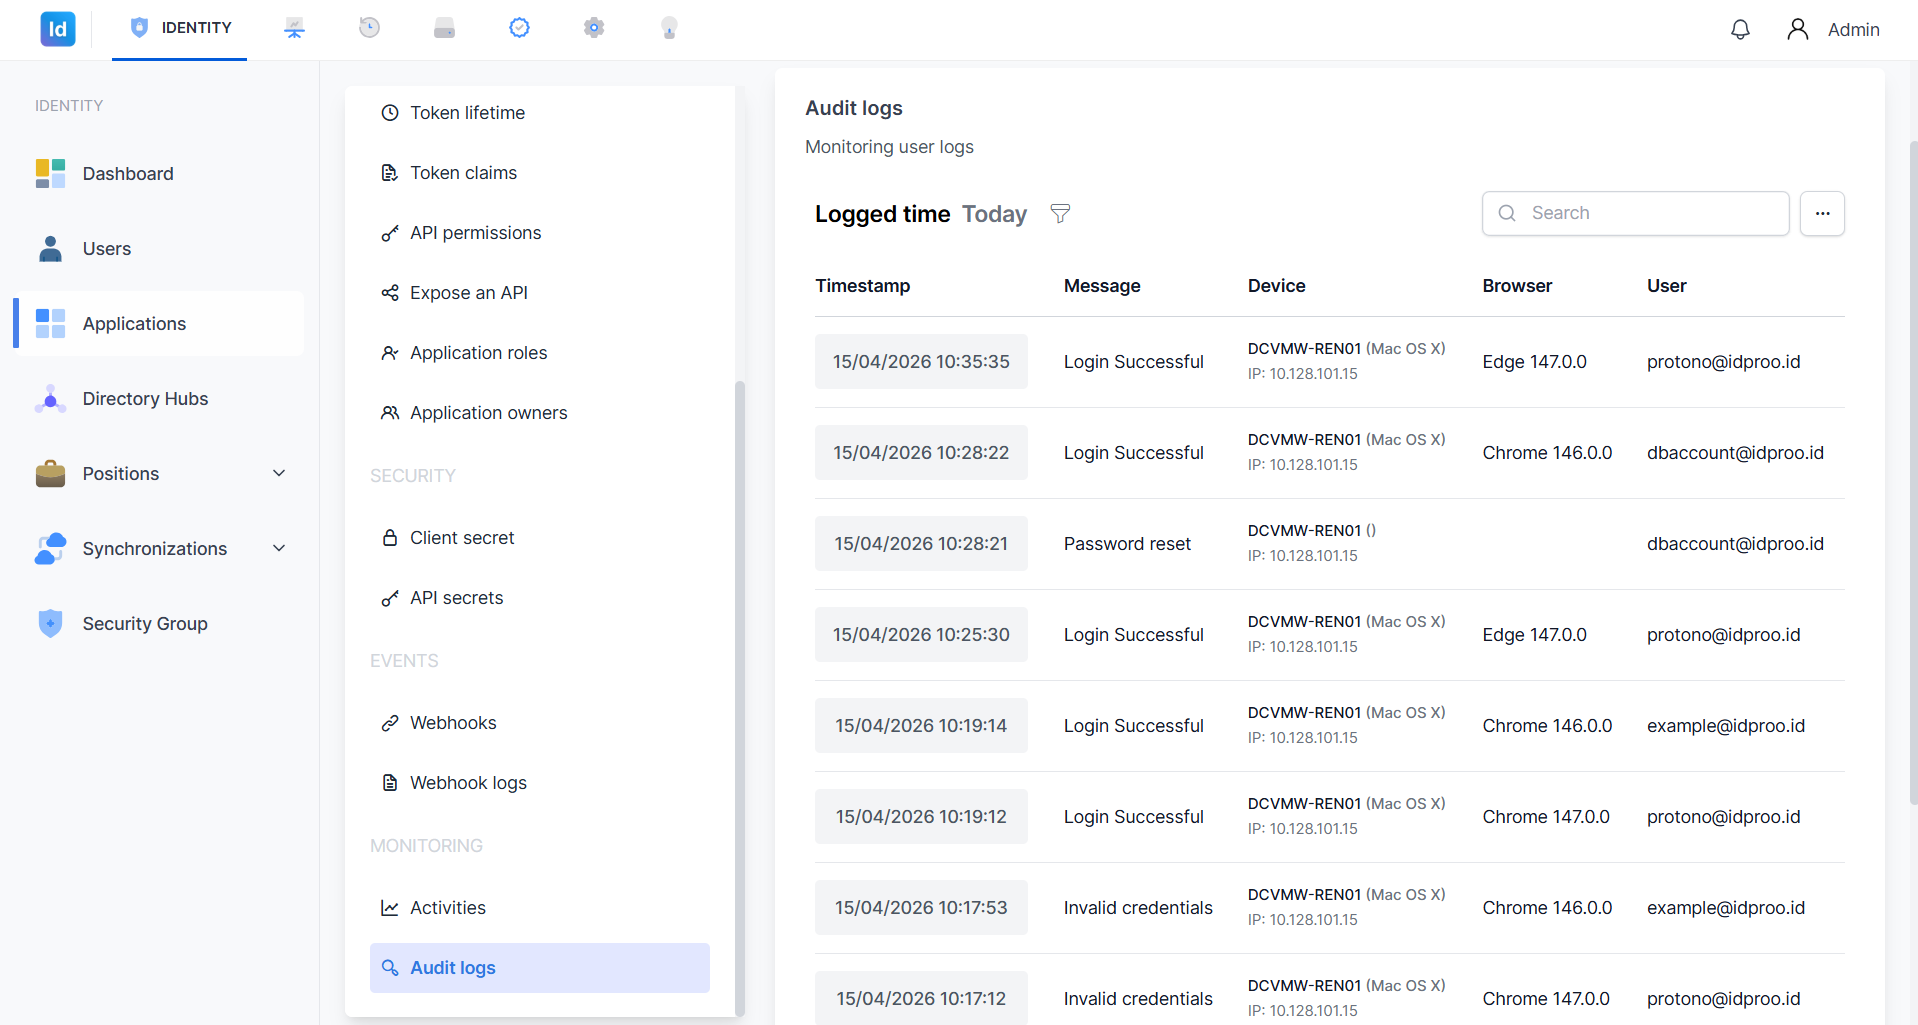The width and height of the screenshot is (1918, 1025).
Task: Click timestamp 15/04/2026 10:17:53
Action: click(921, 908)
